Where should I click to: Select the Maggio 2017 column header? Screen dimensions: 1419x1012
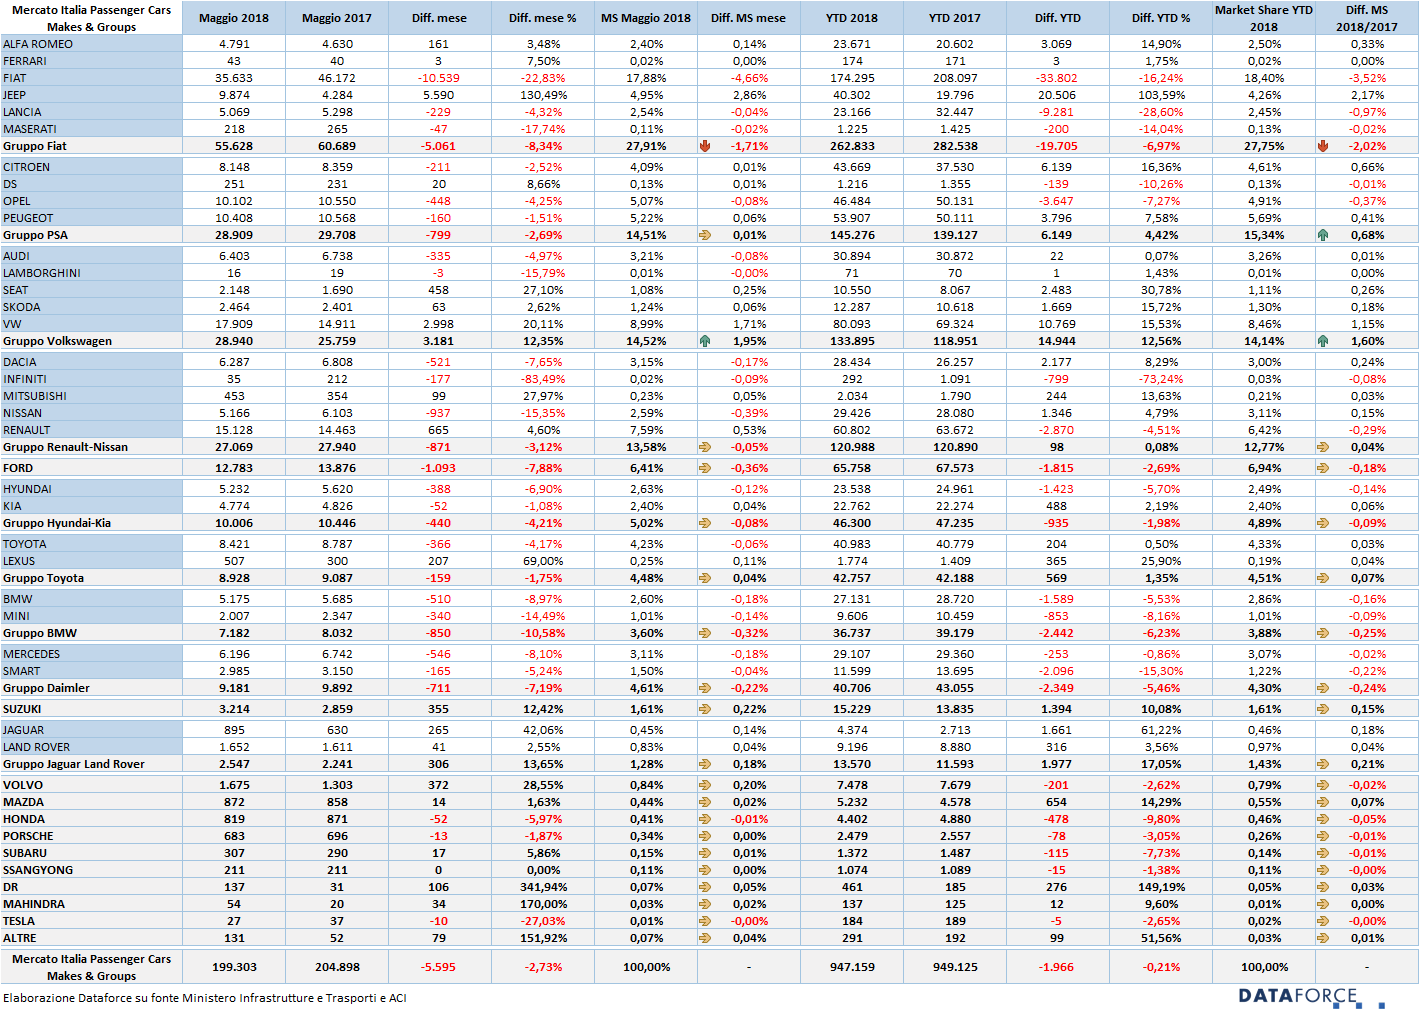click(337, 18)
